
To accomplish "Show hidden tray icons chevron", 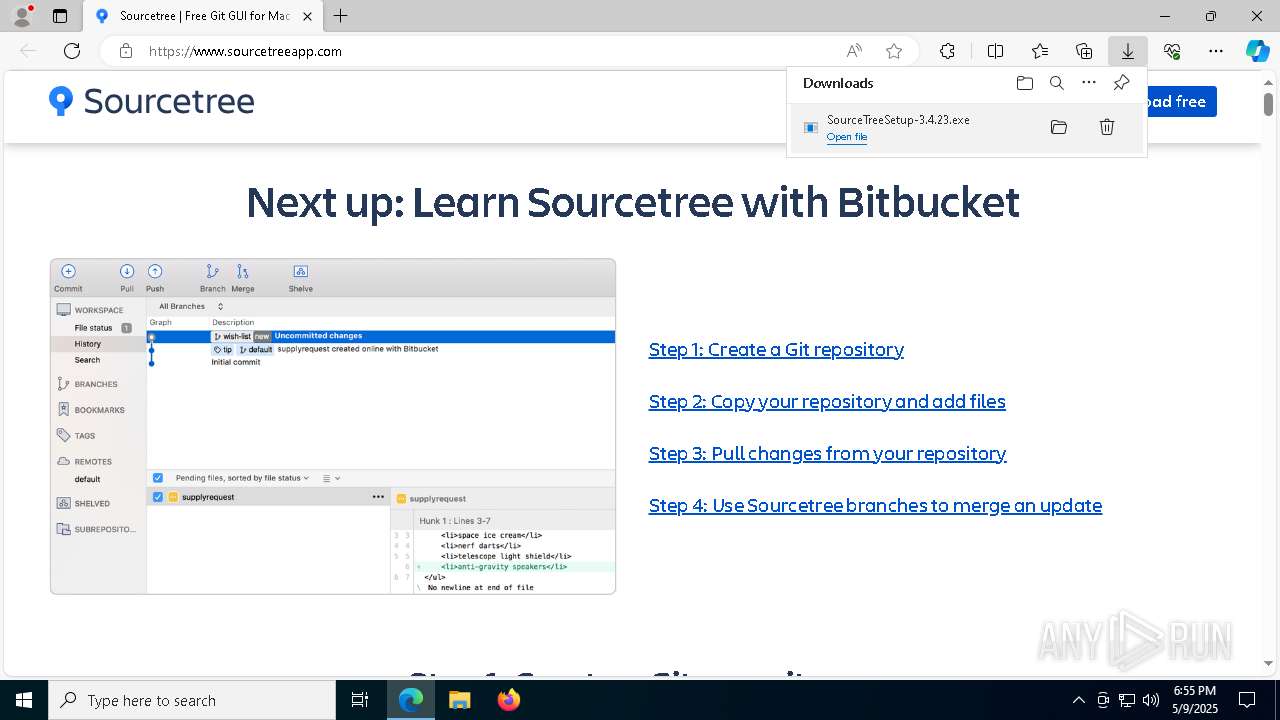I will 1078,700.
